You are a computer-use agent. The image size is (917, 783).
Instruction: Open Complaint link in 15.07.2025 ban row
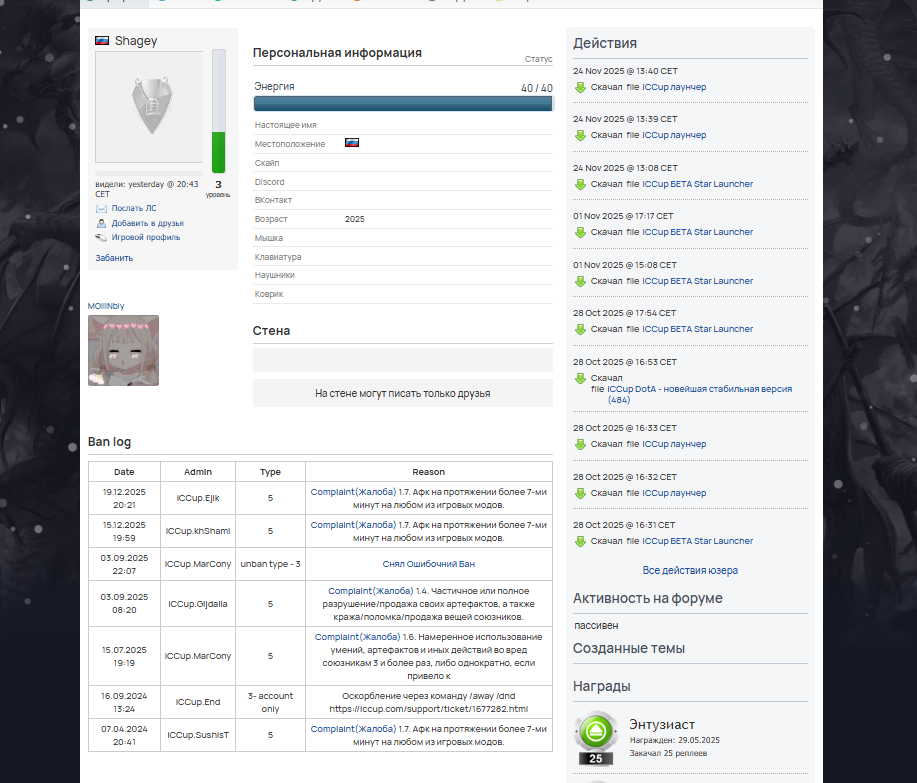(357, 637)
